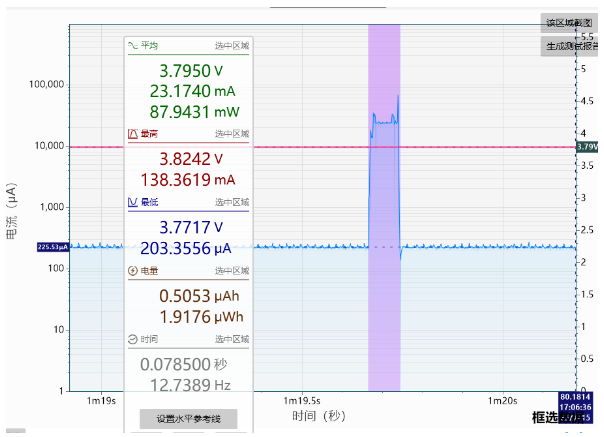Click the 平均 average waveform icon
Image resolution: width=604 pixels, height=437 pixels.
click(x=133, y=45)
